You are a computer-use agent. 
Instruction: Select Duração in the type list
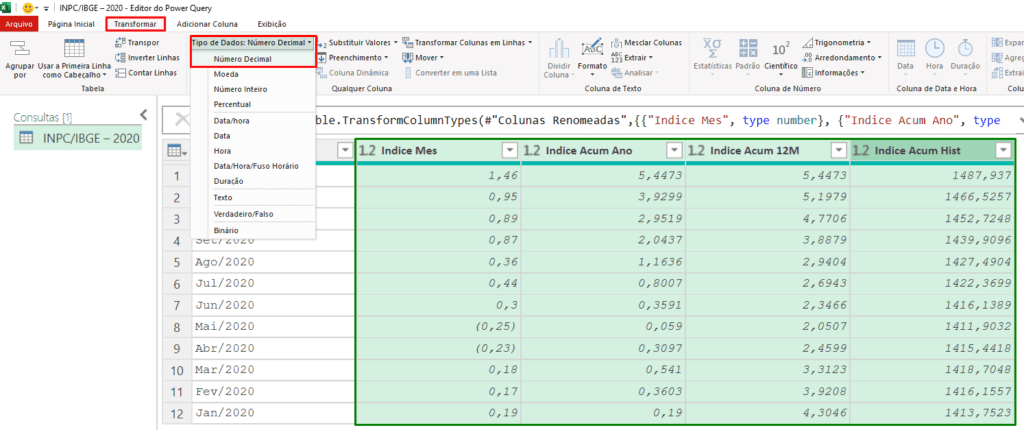tap(228, 181)
